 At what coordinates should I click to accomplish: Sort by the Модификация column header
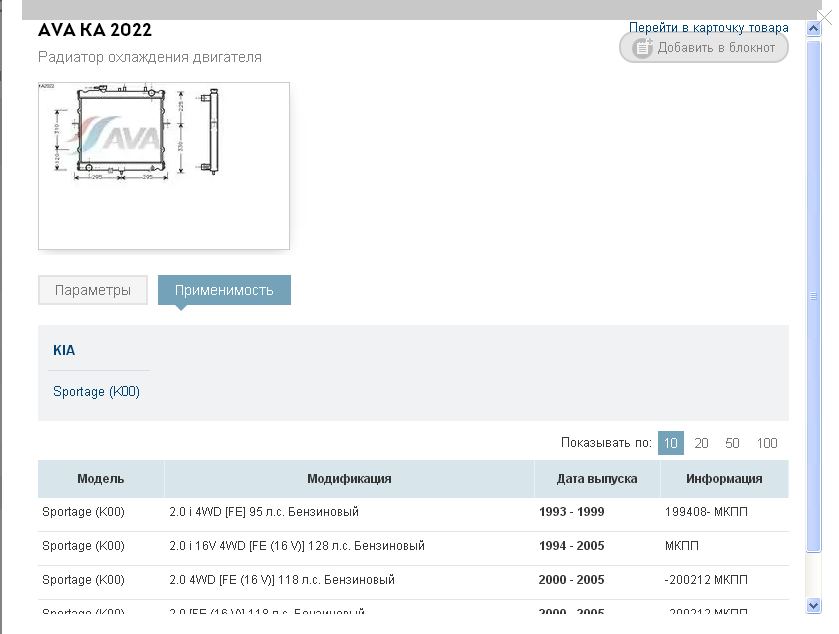tap(349, 479)
